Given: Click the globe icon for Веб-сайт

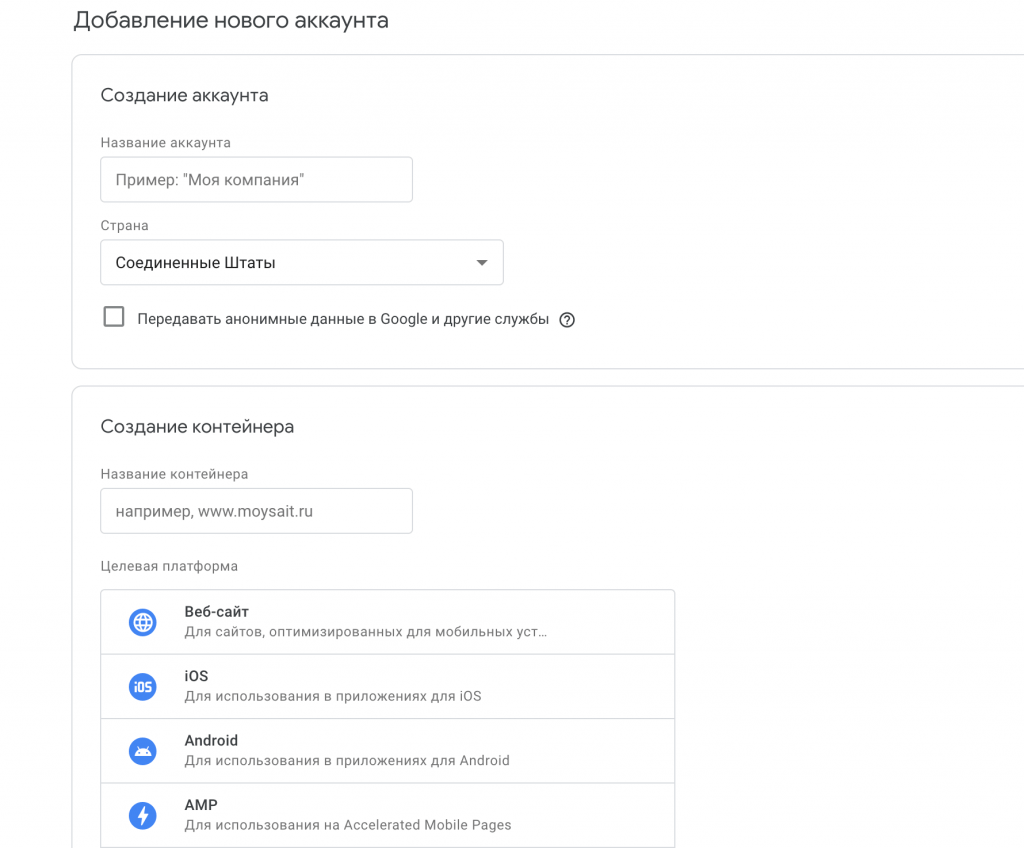Looking at the screenshot, I should (x=143, y=622).
